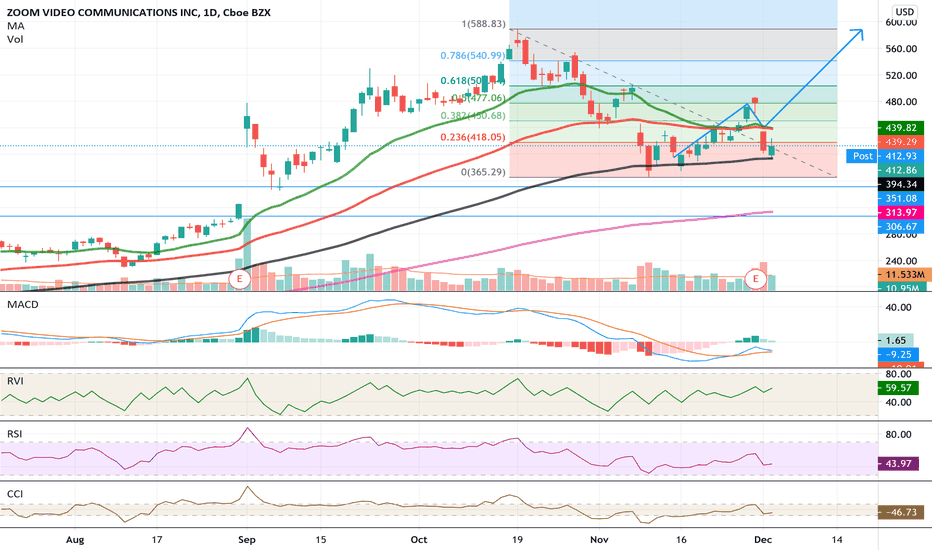Click the Aug date on time axis
This screenshot has width=932, height=550.
(75, 540)
